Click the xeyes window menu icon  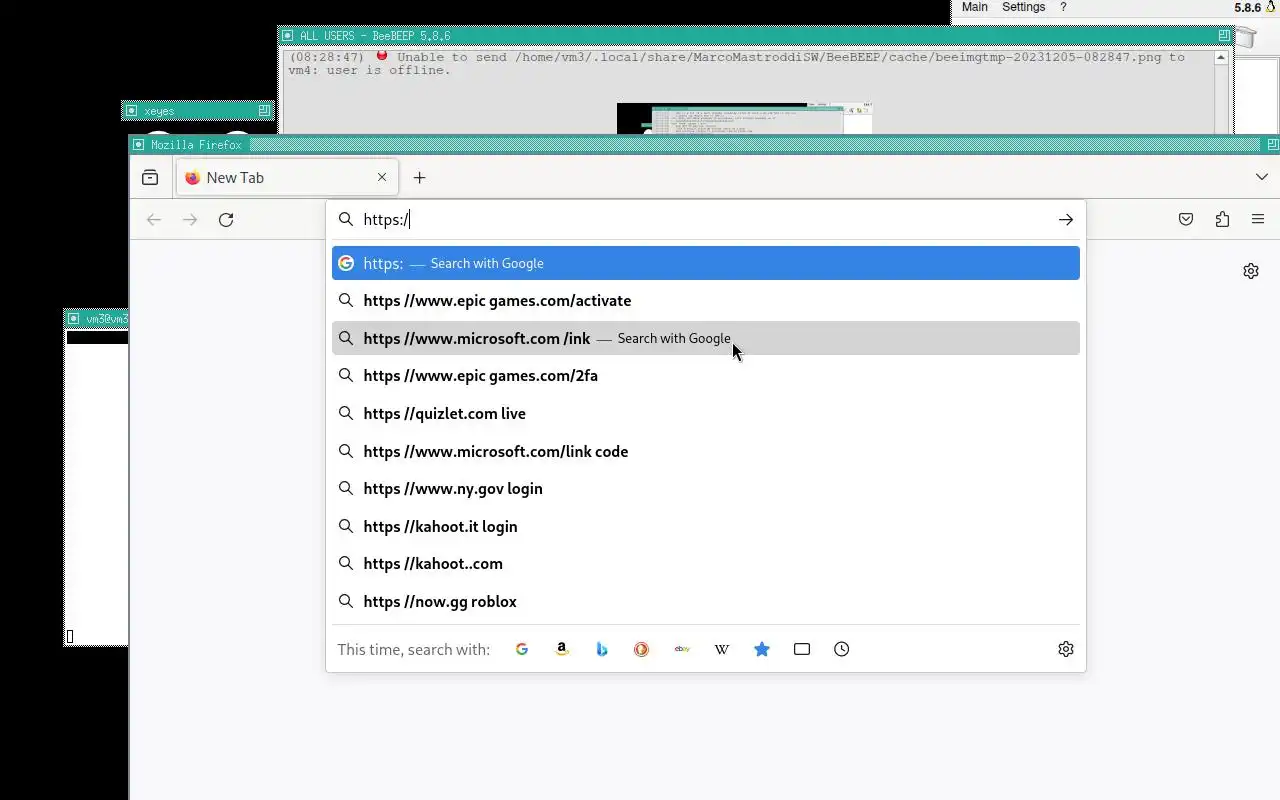[x=132, y=111]
